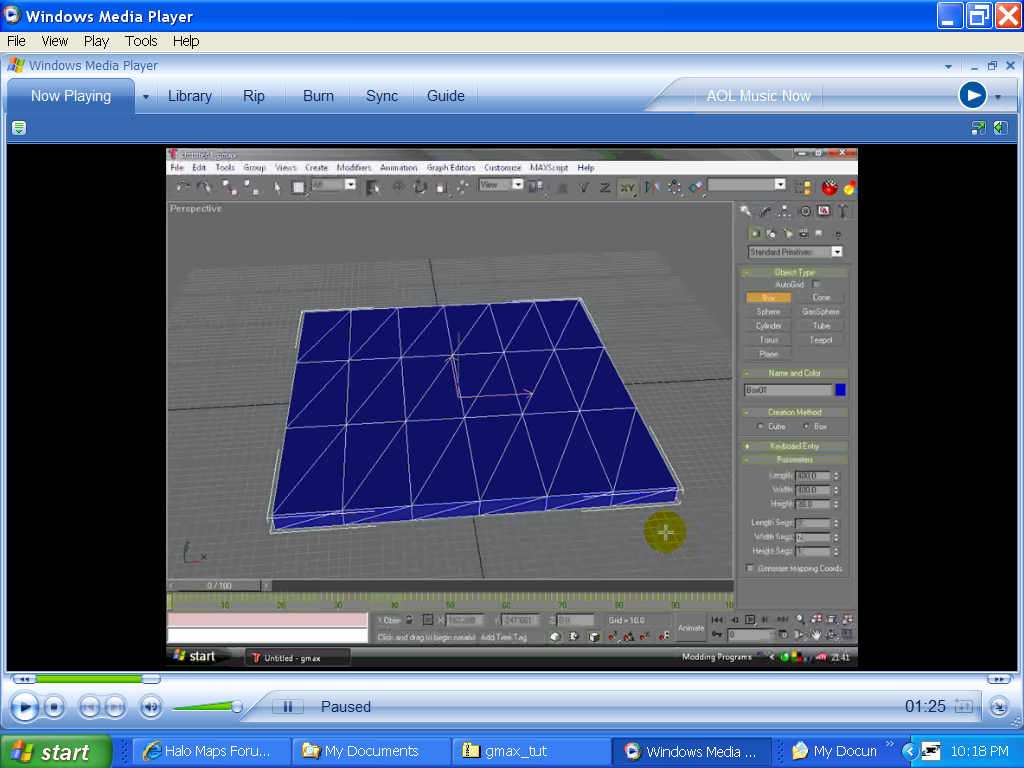
Task: Expand the Now Playing tab dropdown arrow
Action: pos(146,97)
